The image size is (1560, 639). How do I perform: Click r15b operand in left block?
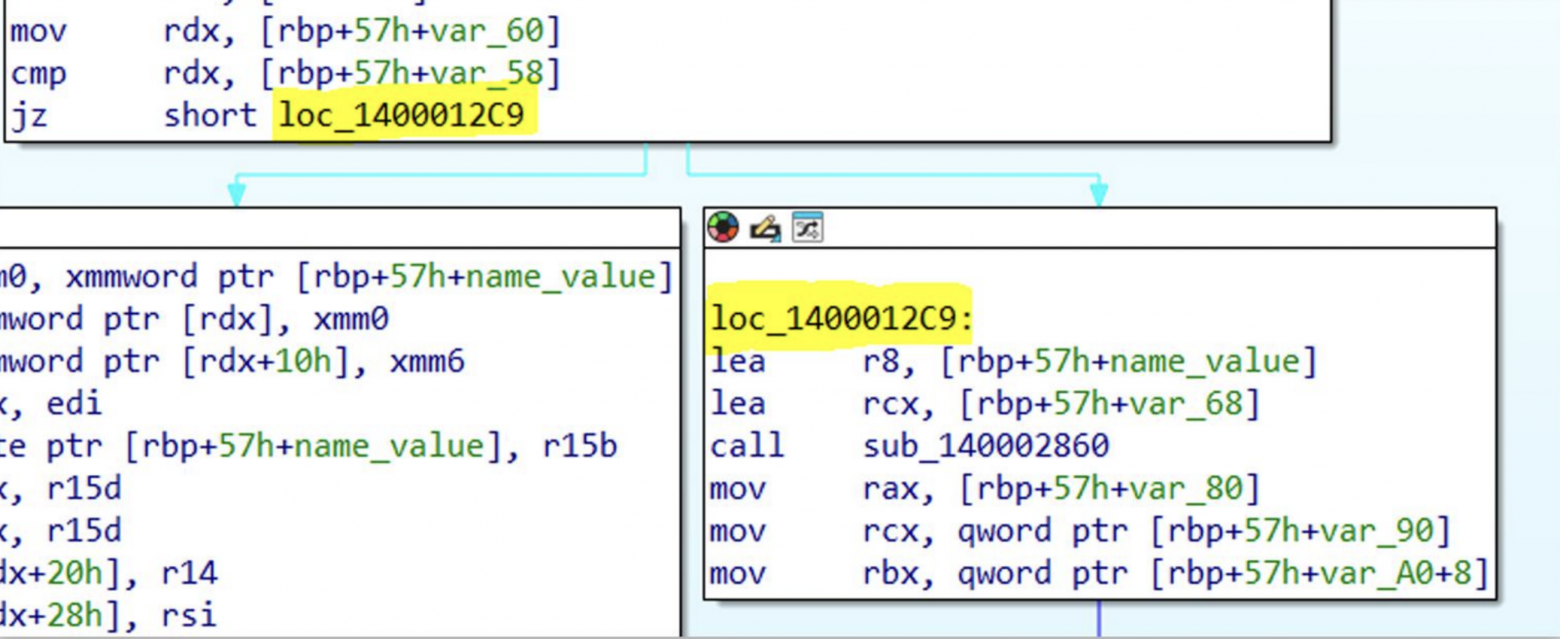581,446
